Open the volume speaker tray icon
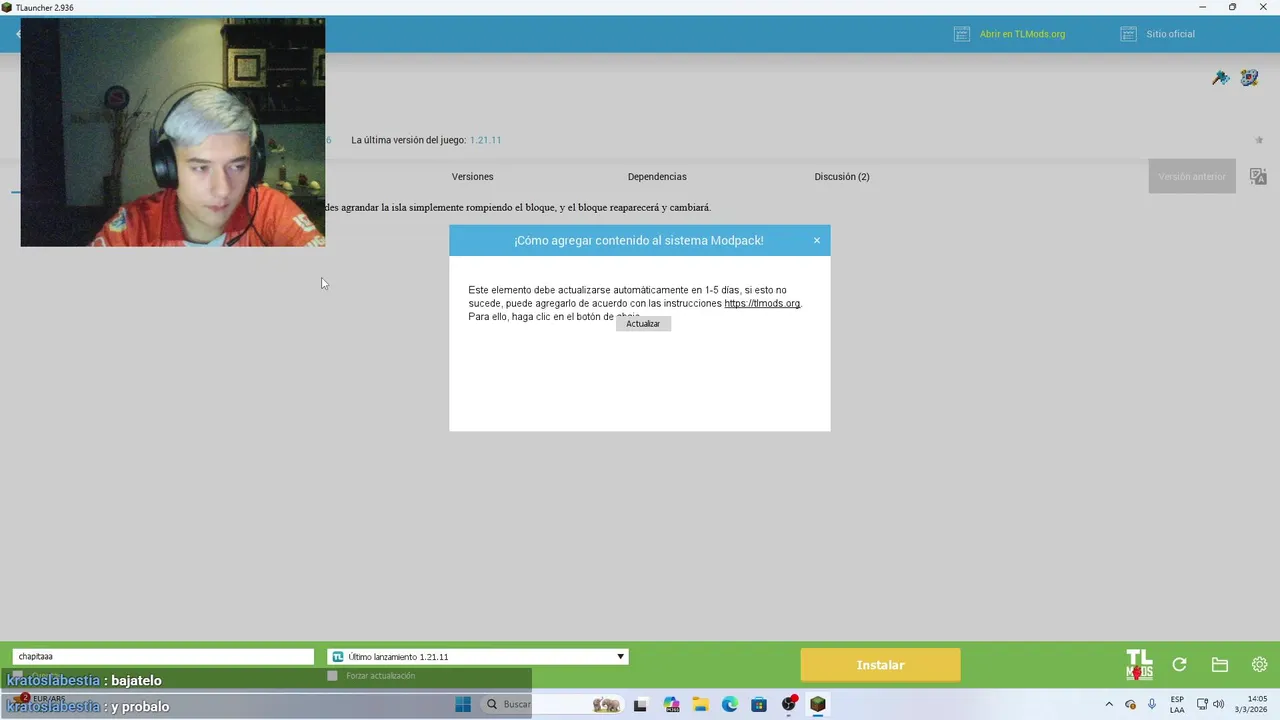The height and width of the screenshot is (720, 1280). click(x=1218, y=704)
